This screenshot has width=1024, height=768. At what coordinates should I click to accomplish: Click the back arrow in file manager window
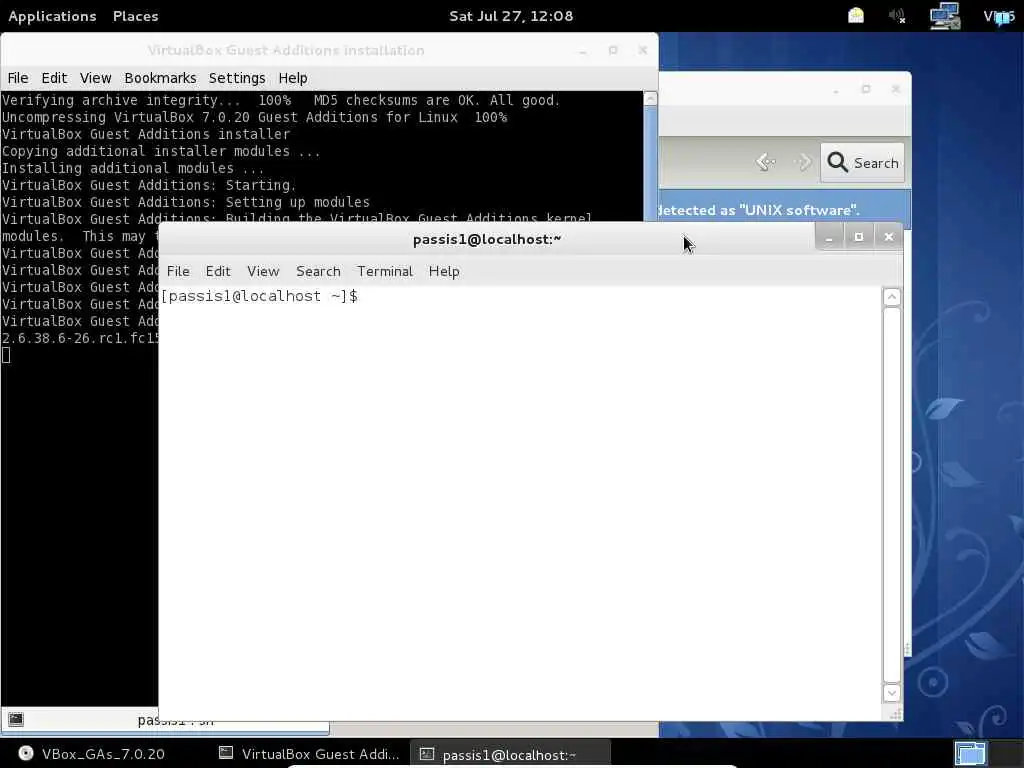[765, 161]
